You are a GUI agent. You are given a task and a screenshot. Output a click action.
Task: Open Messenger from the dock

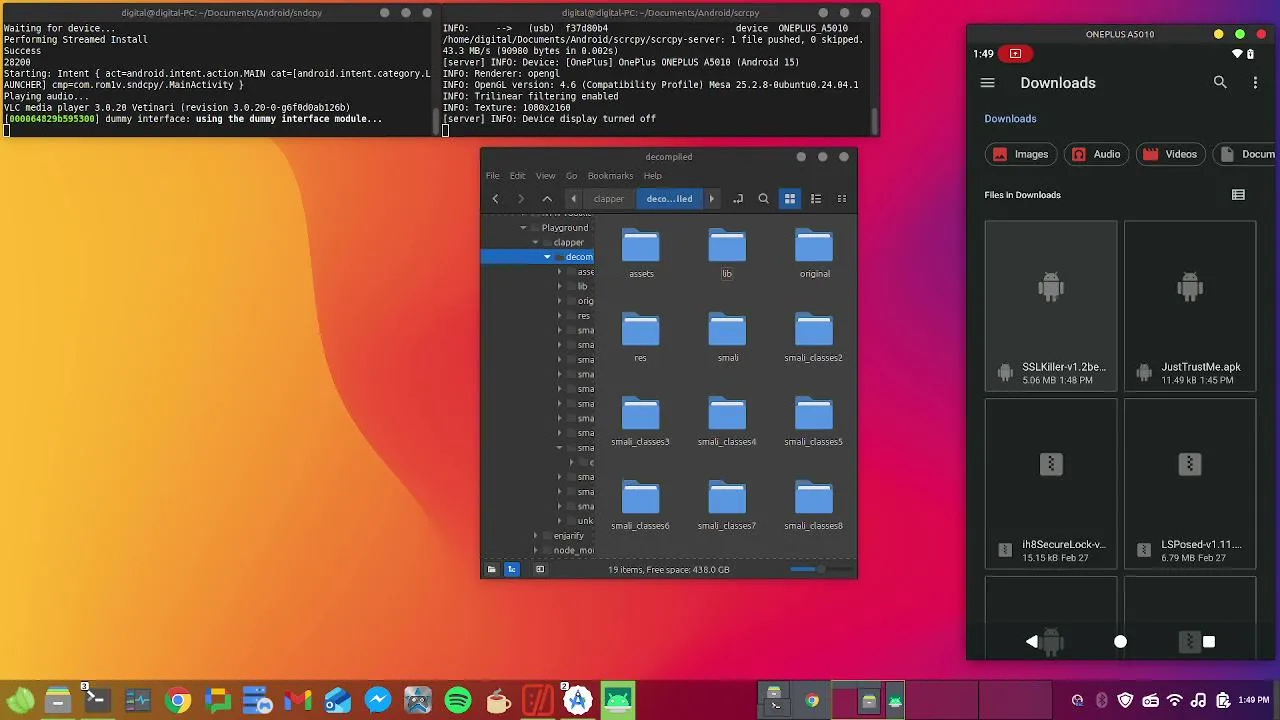(x=378, y=701)
